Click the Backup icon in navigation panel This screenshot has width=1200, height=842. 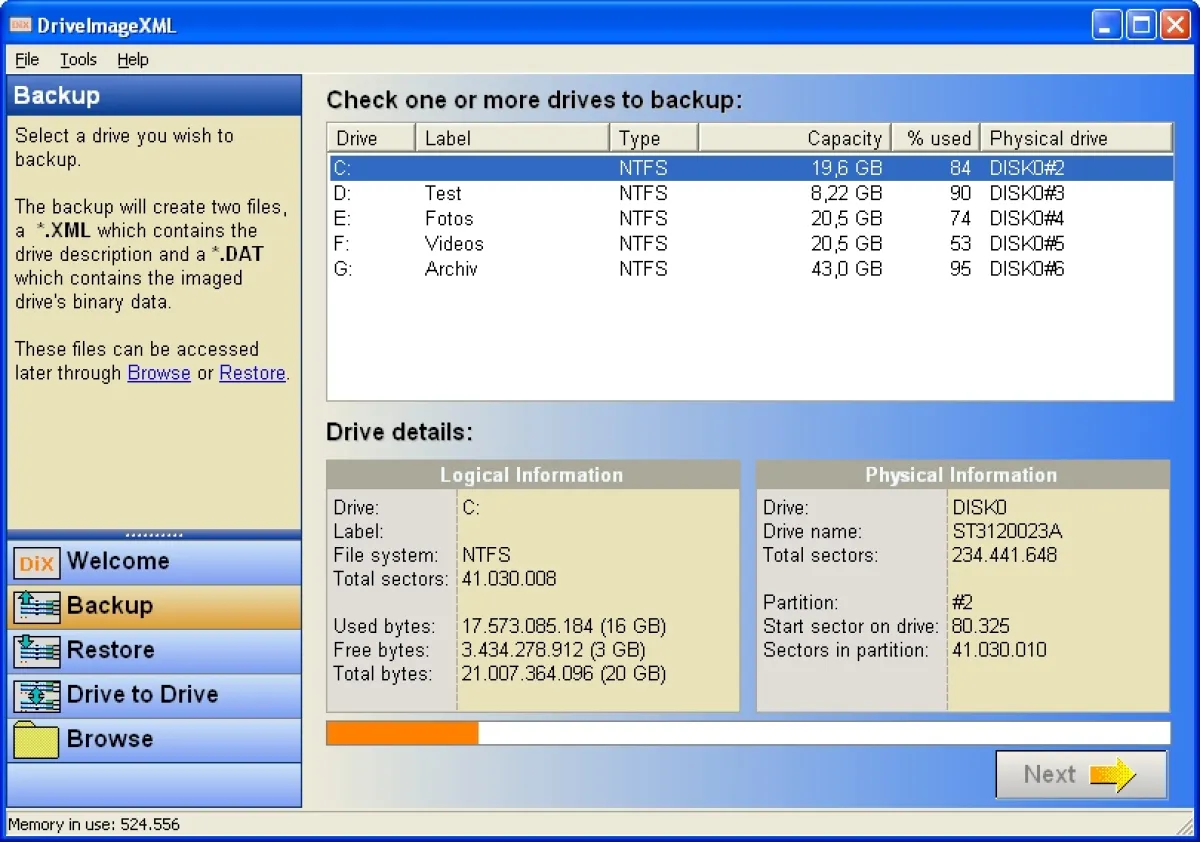pos(37,607)
